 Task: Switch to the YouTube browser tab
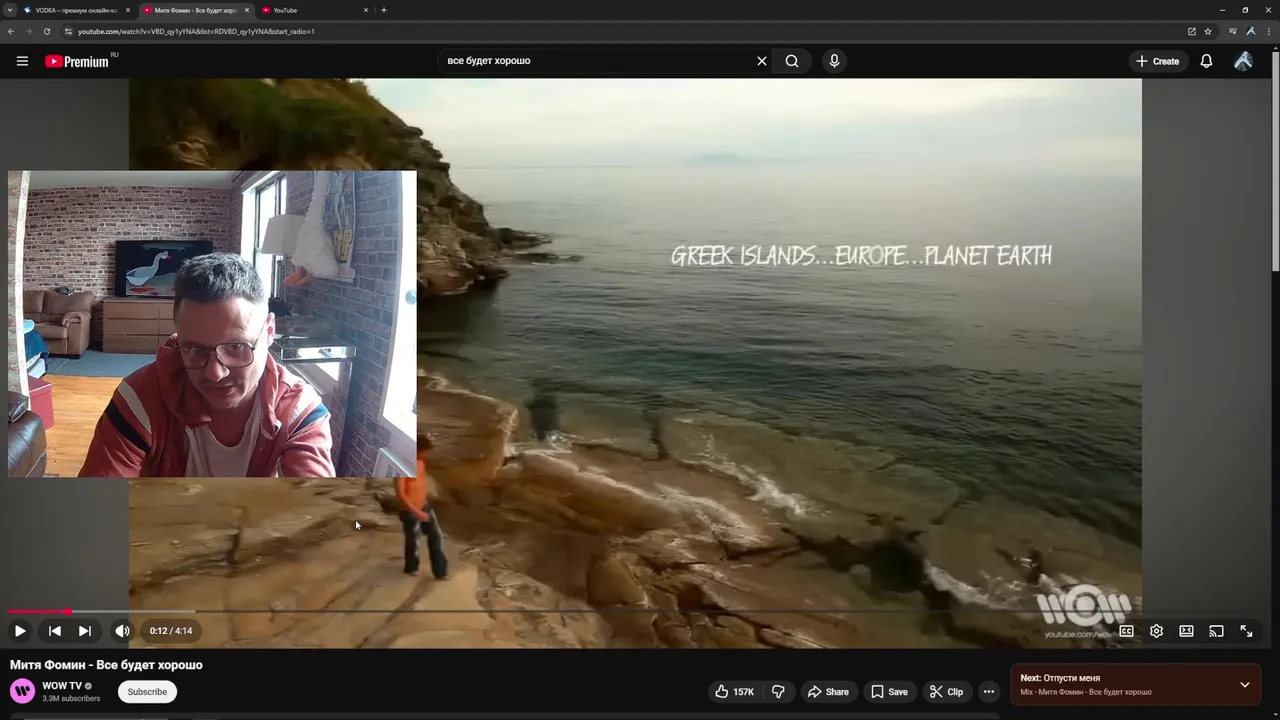click(x=312, y=10)
